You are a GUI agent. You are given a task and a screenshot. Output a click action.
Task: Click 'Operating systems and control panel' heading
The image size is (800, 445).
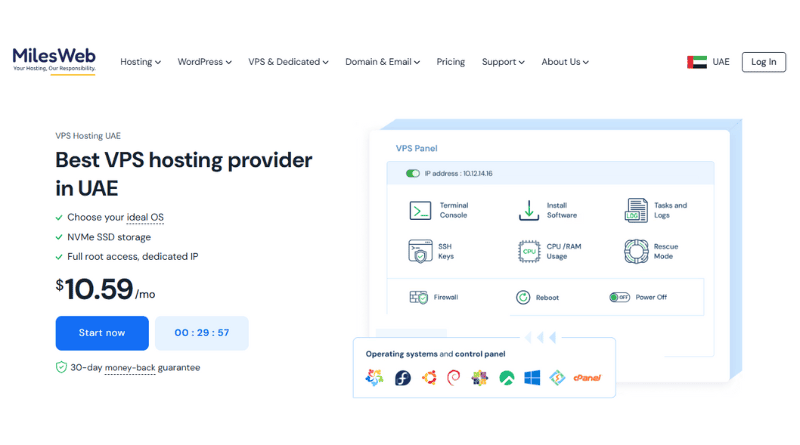(435, 354)
